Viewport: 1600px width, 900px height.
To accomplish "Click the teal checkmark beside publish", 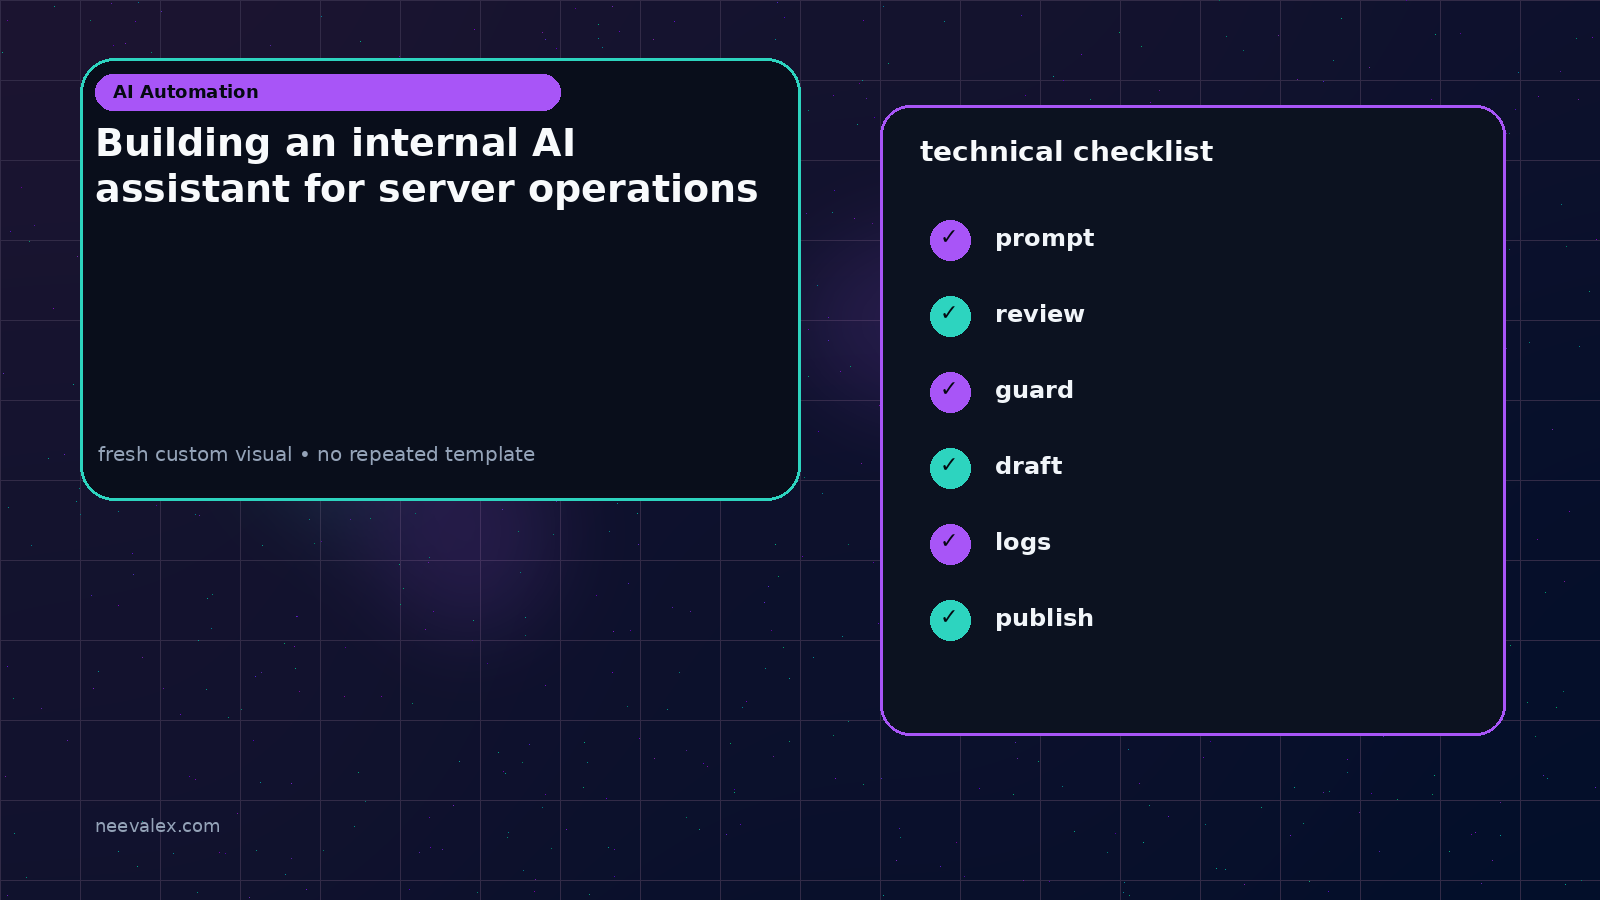I will tap(950, 620).
